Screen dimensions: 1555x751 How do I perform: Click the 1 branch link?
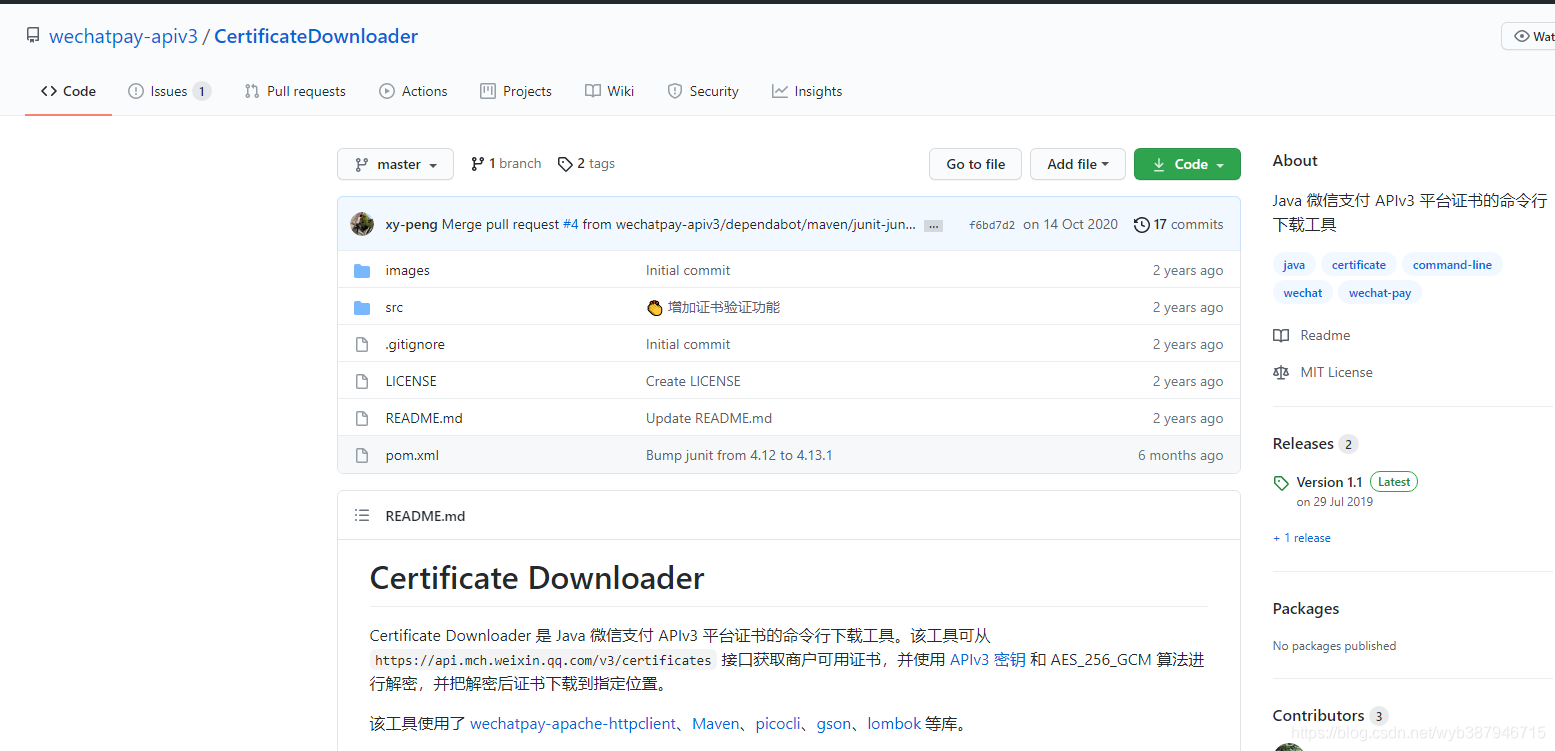coord(506,164)
